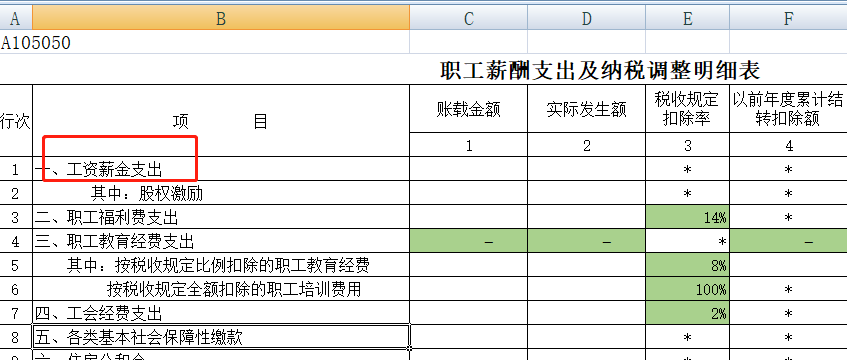Select the 账载金额 header cell
The height and width of the screenshot is (360, 847).
468,109
